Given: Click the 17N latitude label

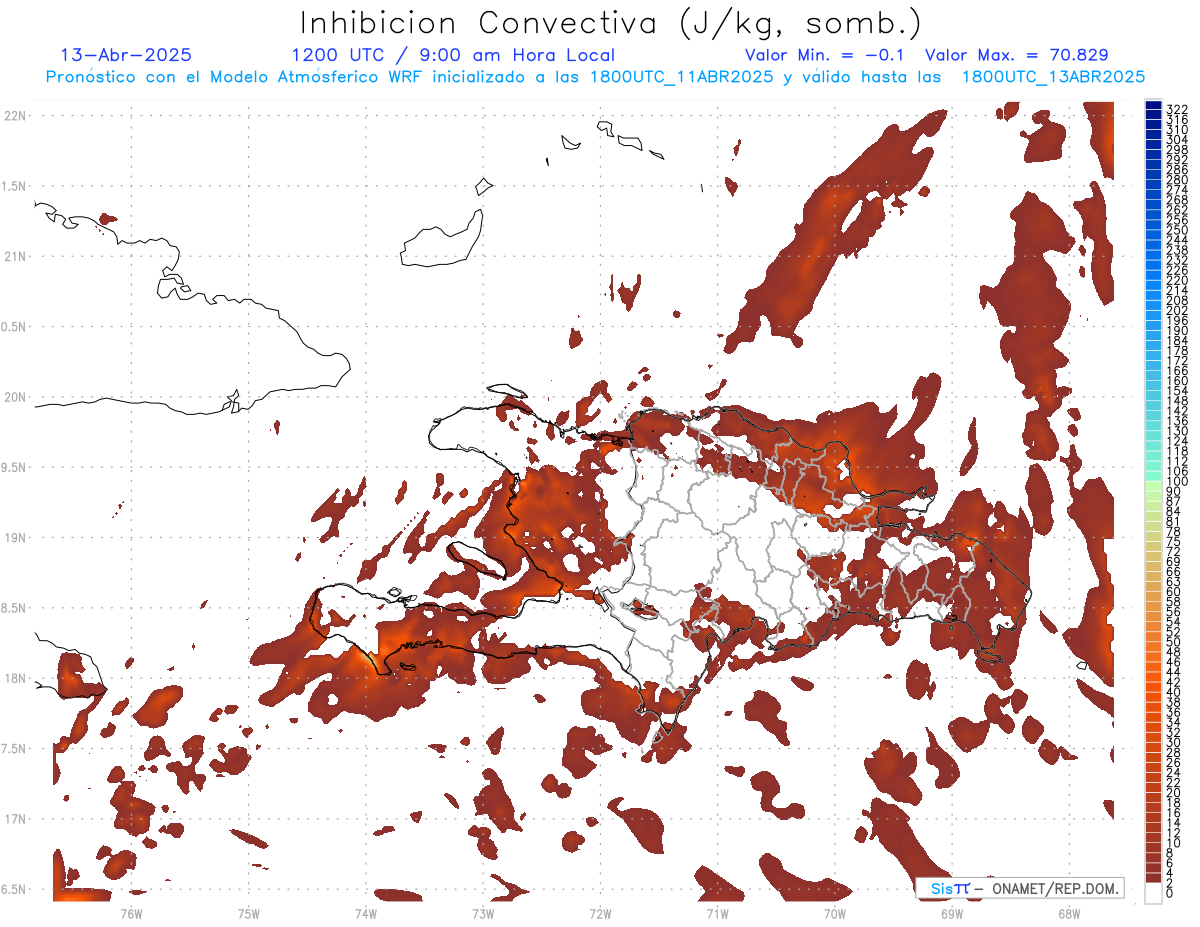Looking at the screenshot, I should (15, 819).
